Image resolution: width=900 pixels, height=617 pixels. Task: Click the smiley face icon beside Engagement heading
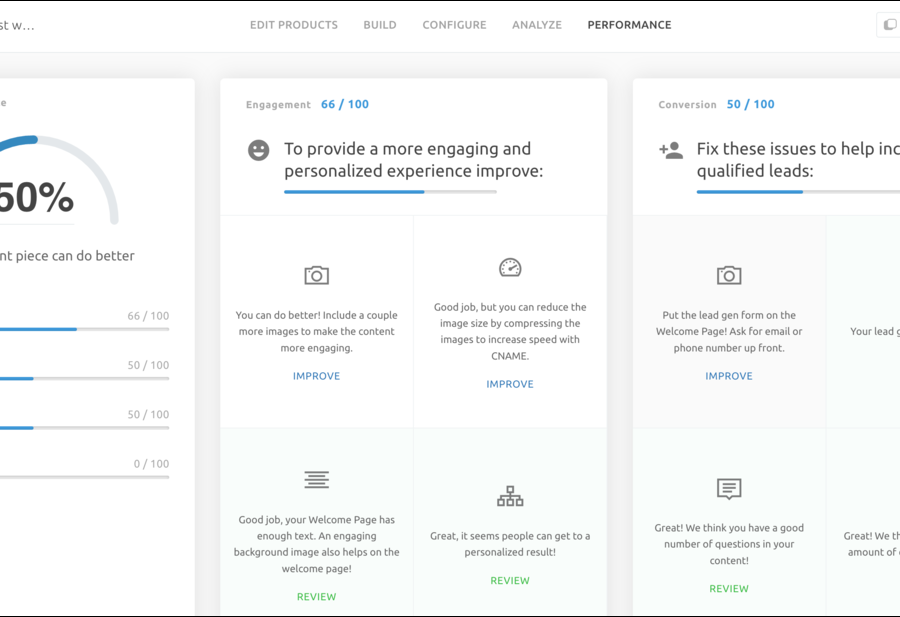tap(259, 150)
